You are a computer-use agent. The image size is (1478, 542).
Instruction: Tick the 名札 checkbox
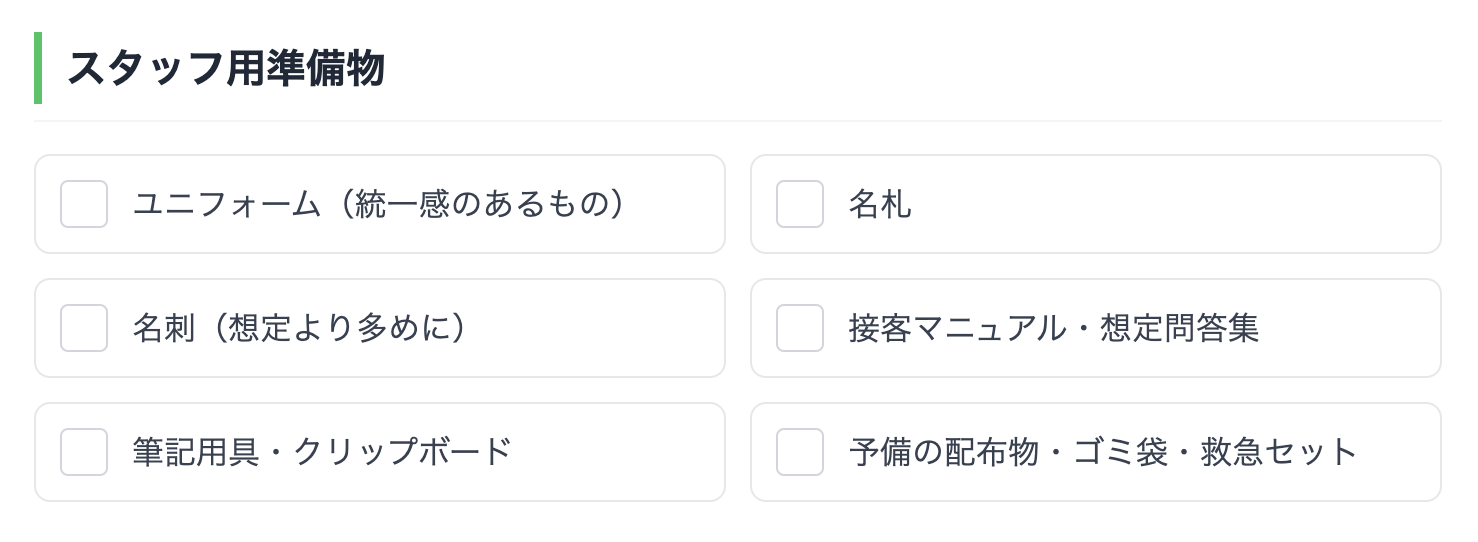(800, 204)
